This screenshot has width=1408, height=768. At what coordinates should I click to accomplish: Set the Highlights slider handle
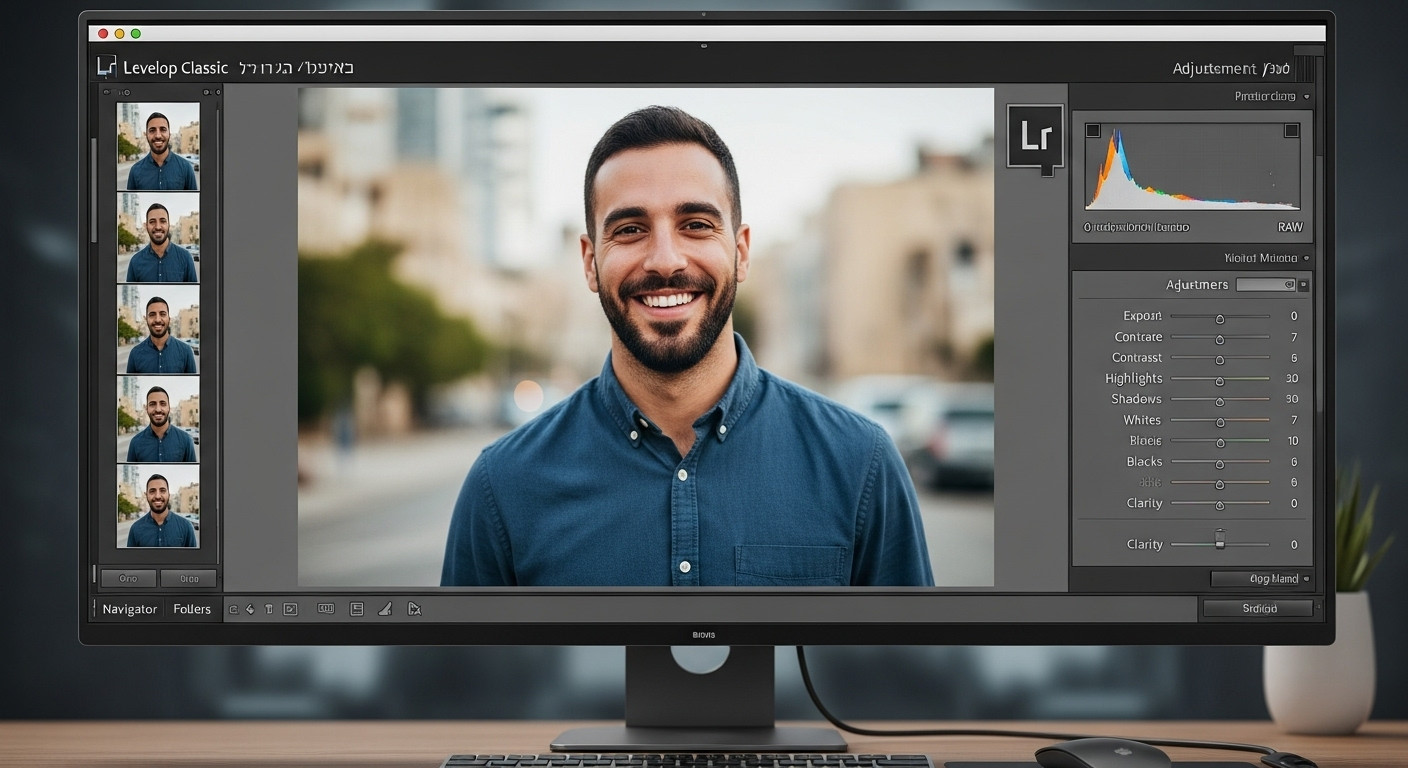[1220, 381]
